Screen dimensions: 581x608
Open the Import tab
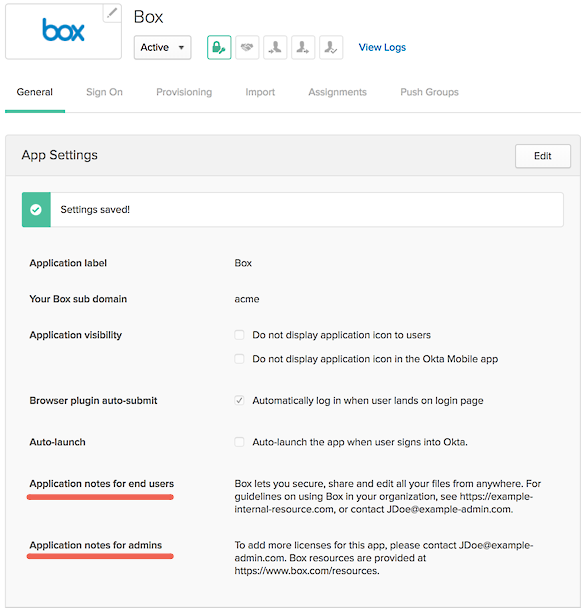[260, 92]
